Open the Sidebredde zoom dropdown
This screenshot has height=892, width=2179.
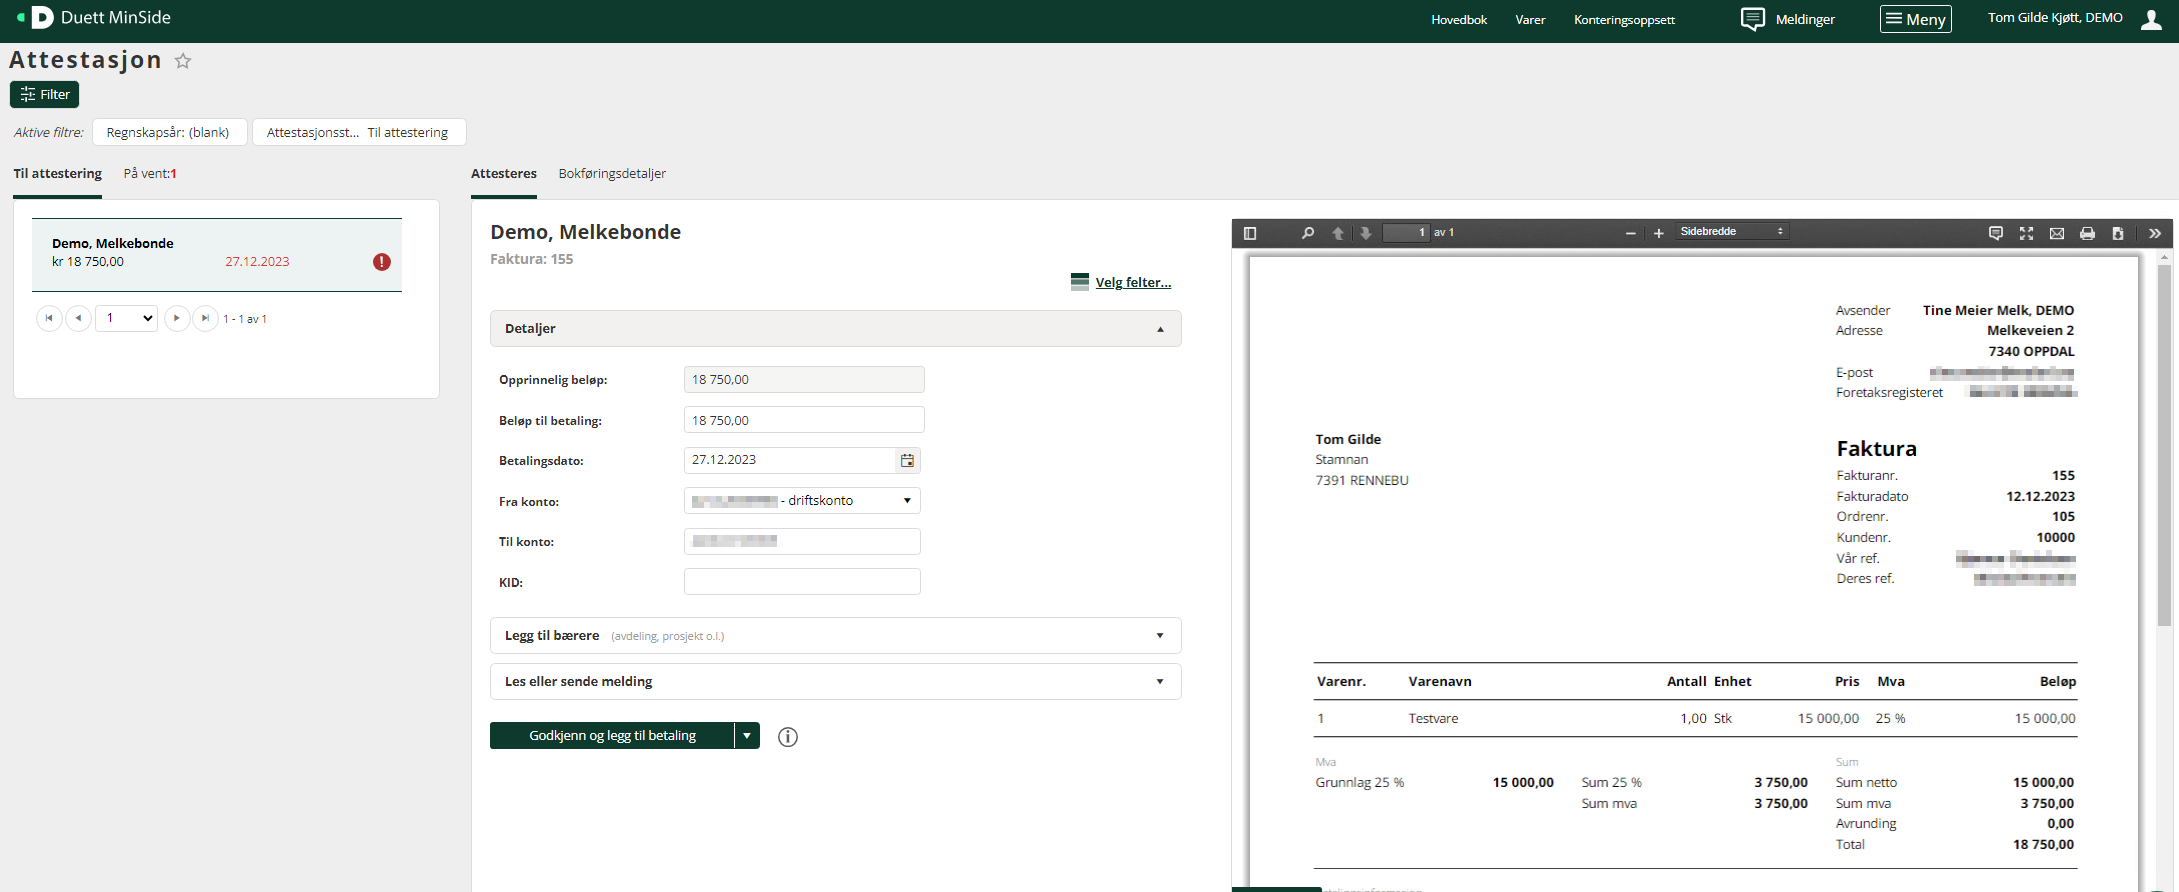tap(1732, 232)
